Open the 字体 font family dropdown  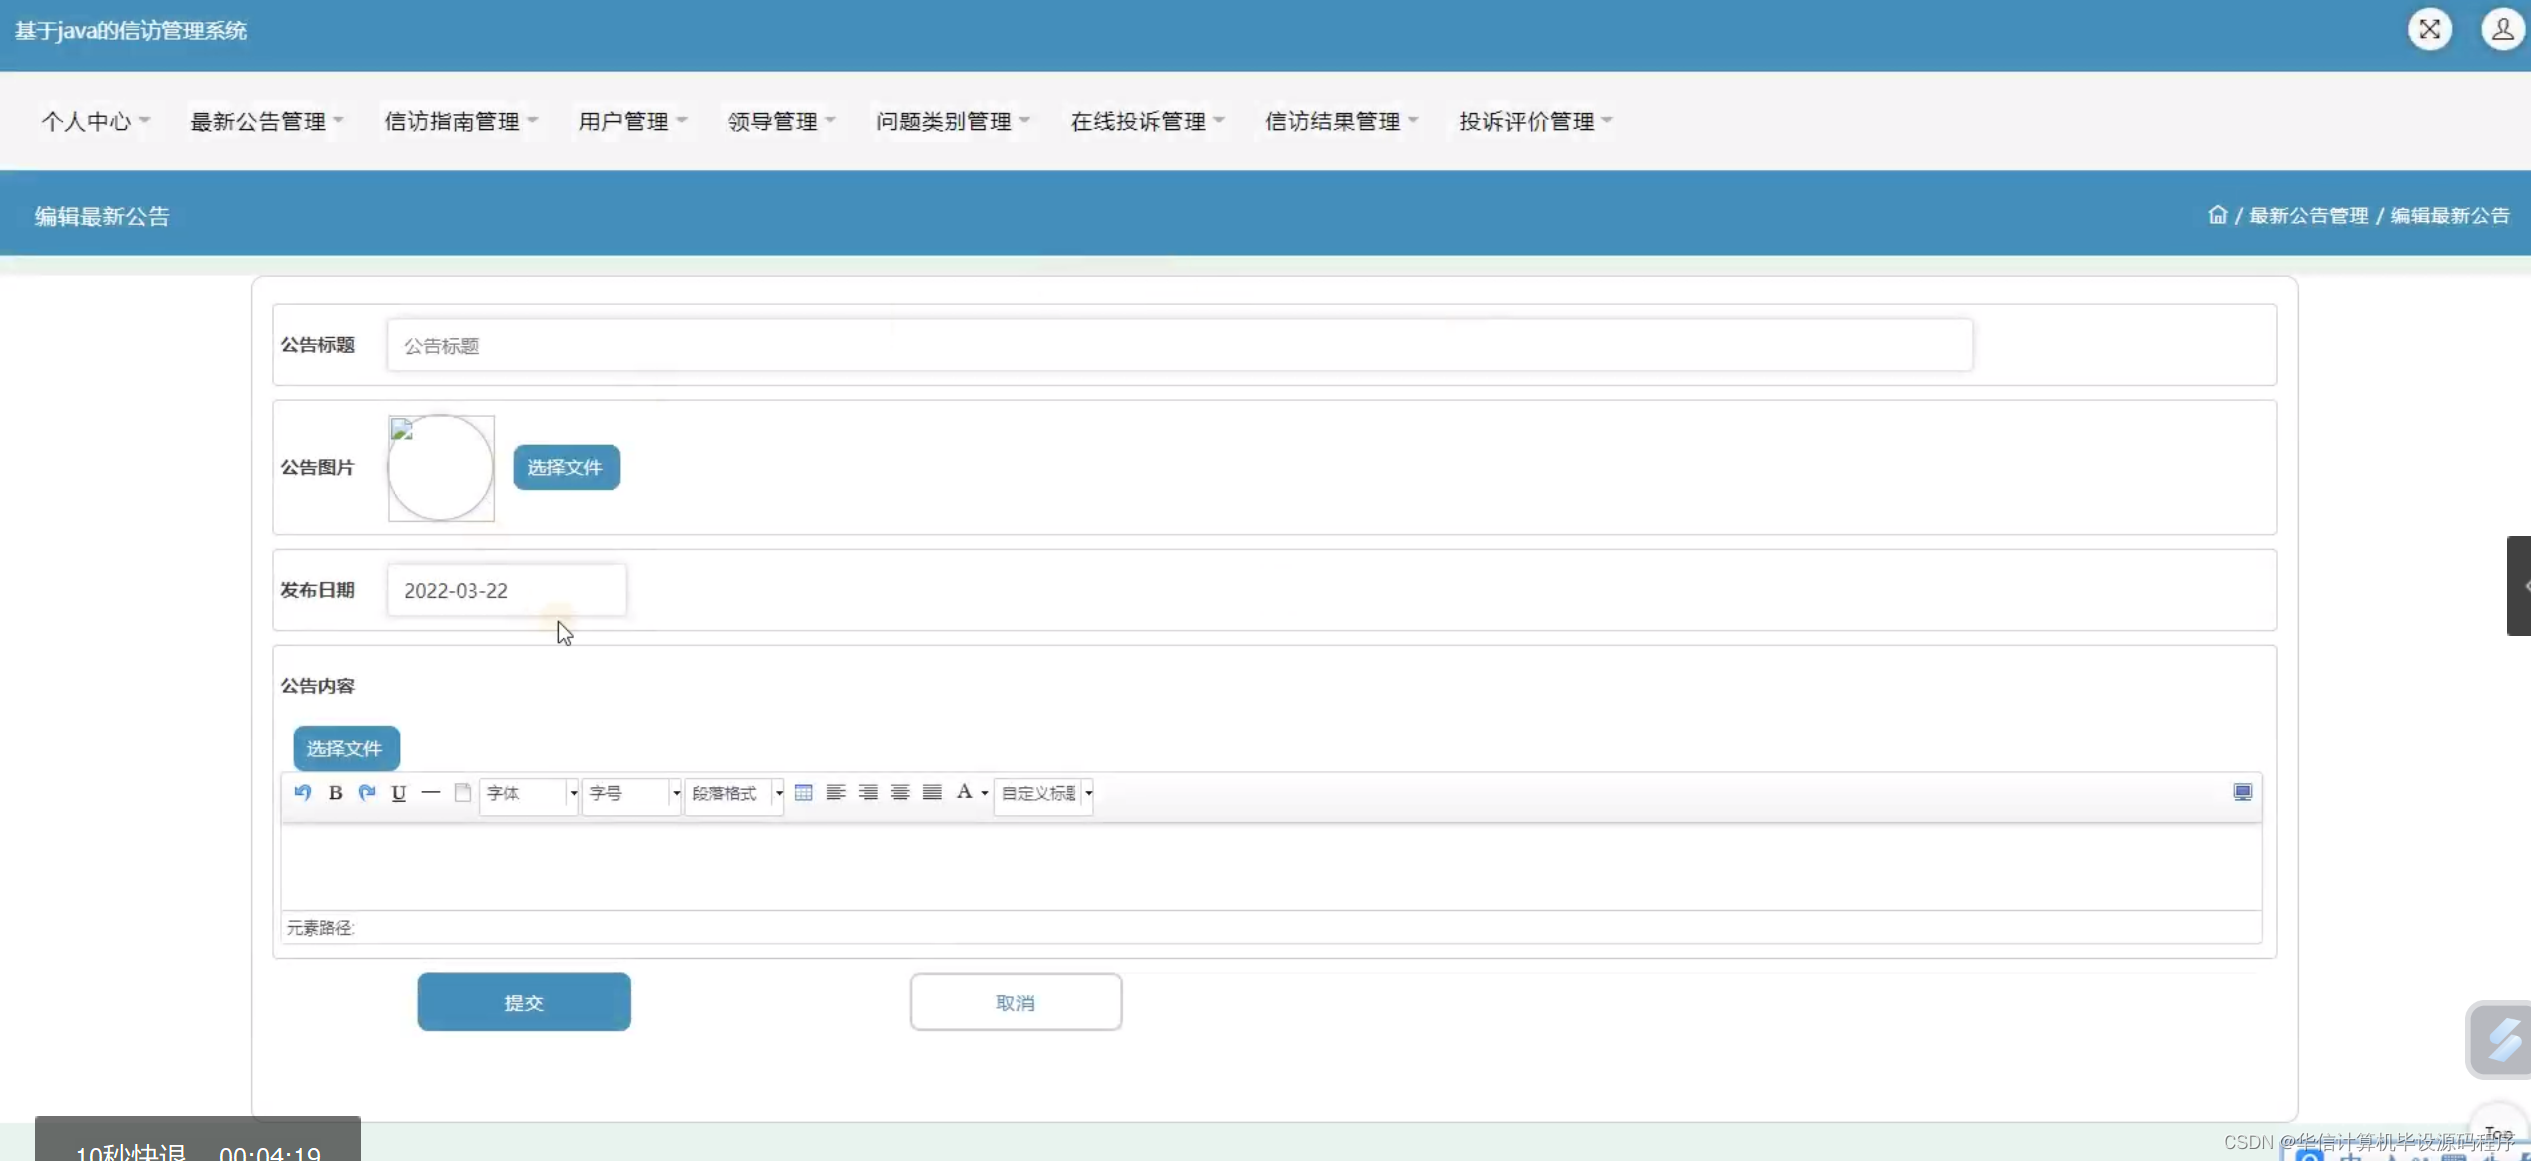[529, 794]
